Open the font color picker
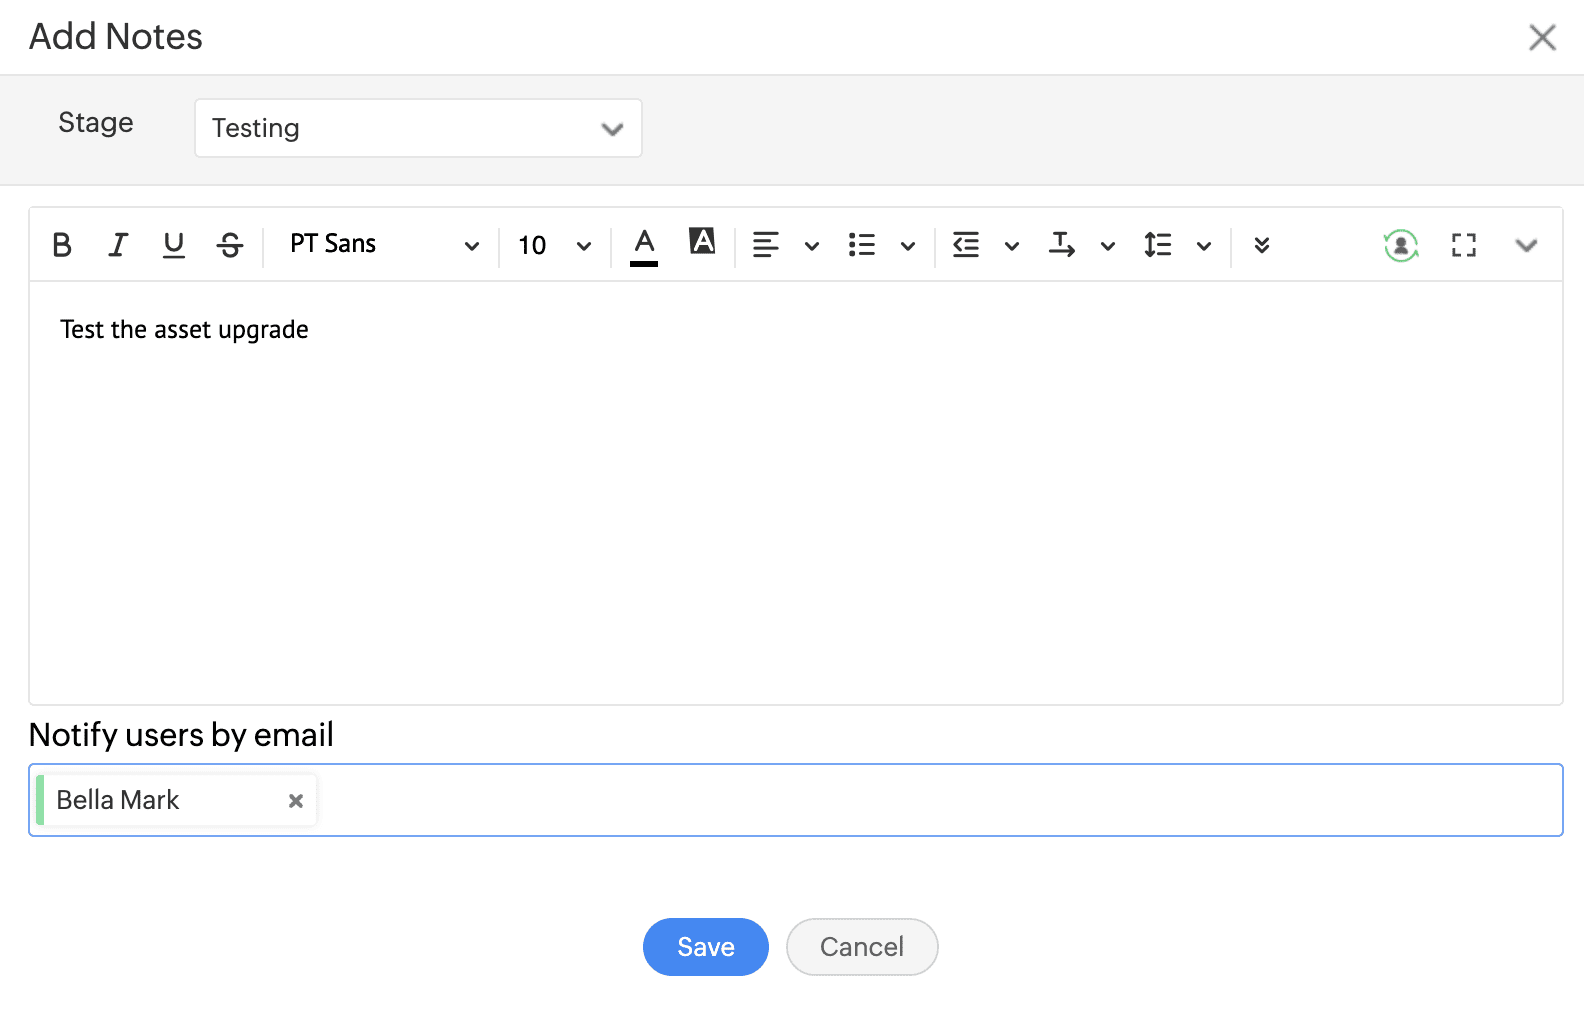Screen dimensions: 1584x1016 coord(644,245)
